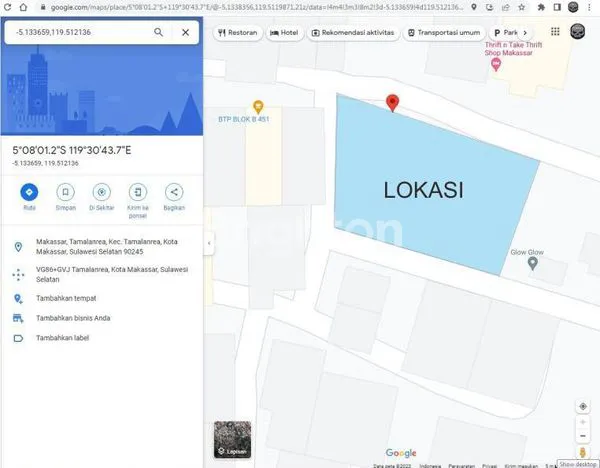This screenshot has width=600, height=468.
Task: Clear the search with the X button
Action: [x=186, y=33]
